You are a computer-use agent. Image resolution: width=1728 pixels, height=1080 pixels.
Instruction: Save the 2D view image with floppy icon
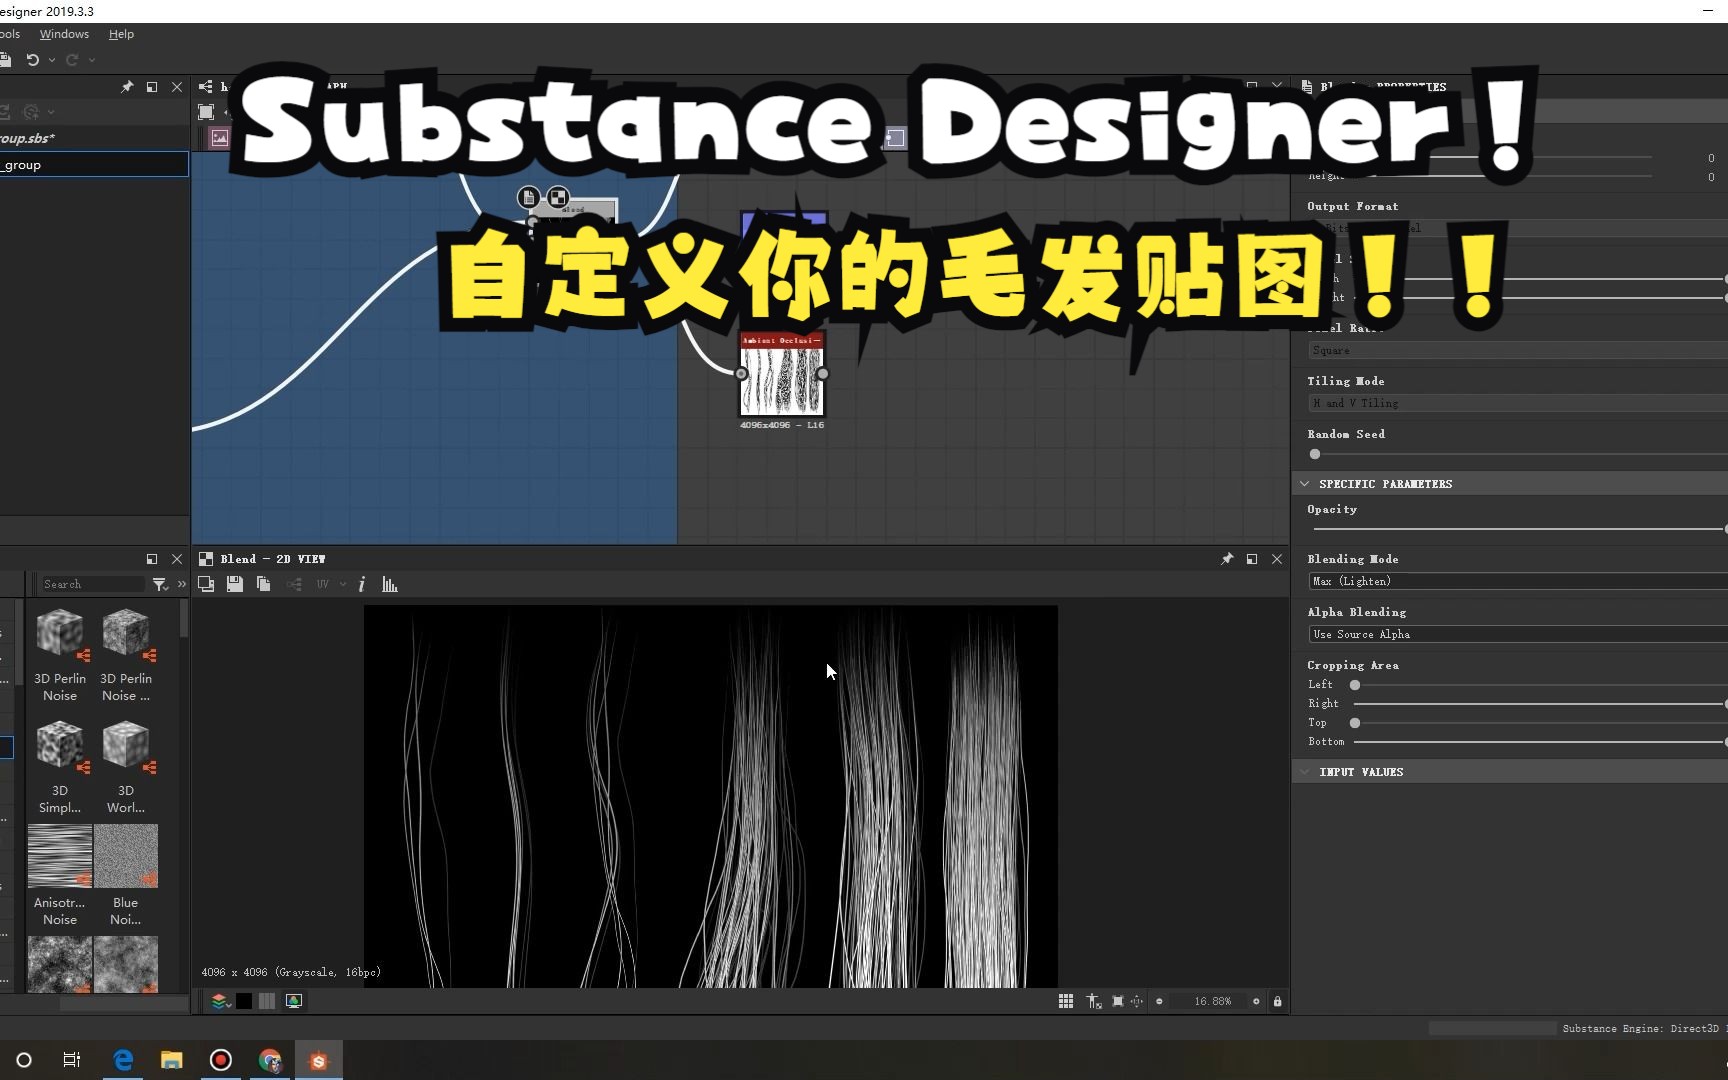(235, 584)
